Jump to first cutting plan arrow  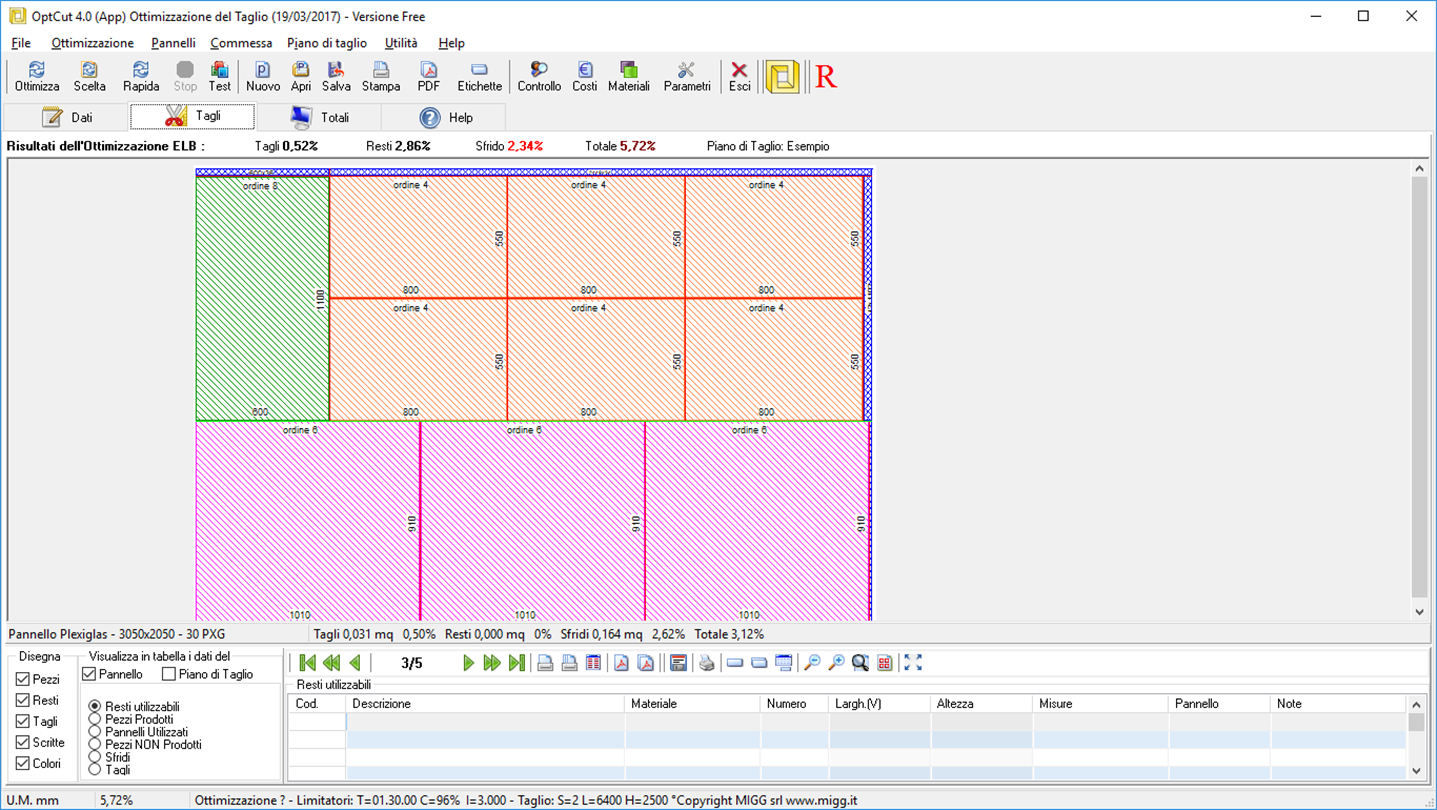[x=308, y=663]
